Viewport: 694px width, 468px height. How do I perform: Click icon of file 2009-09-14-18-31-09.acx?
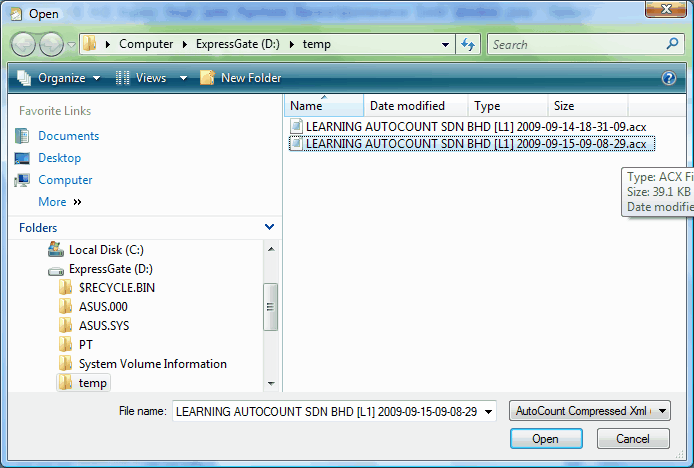[x=296, y=127]
